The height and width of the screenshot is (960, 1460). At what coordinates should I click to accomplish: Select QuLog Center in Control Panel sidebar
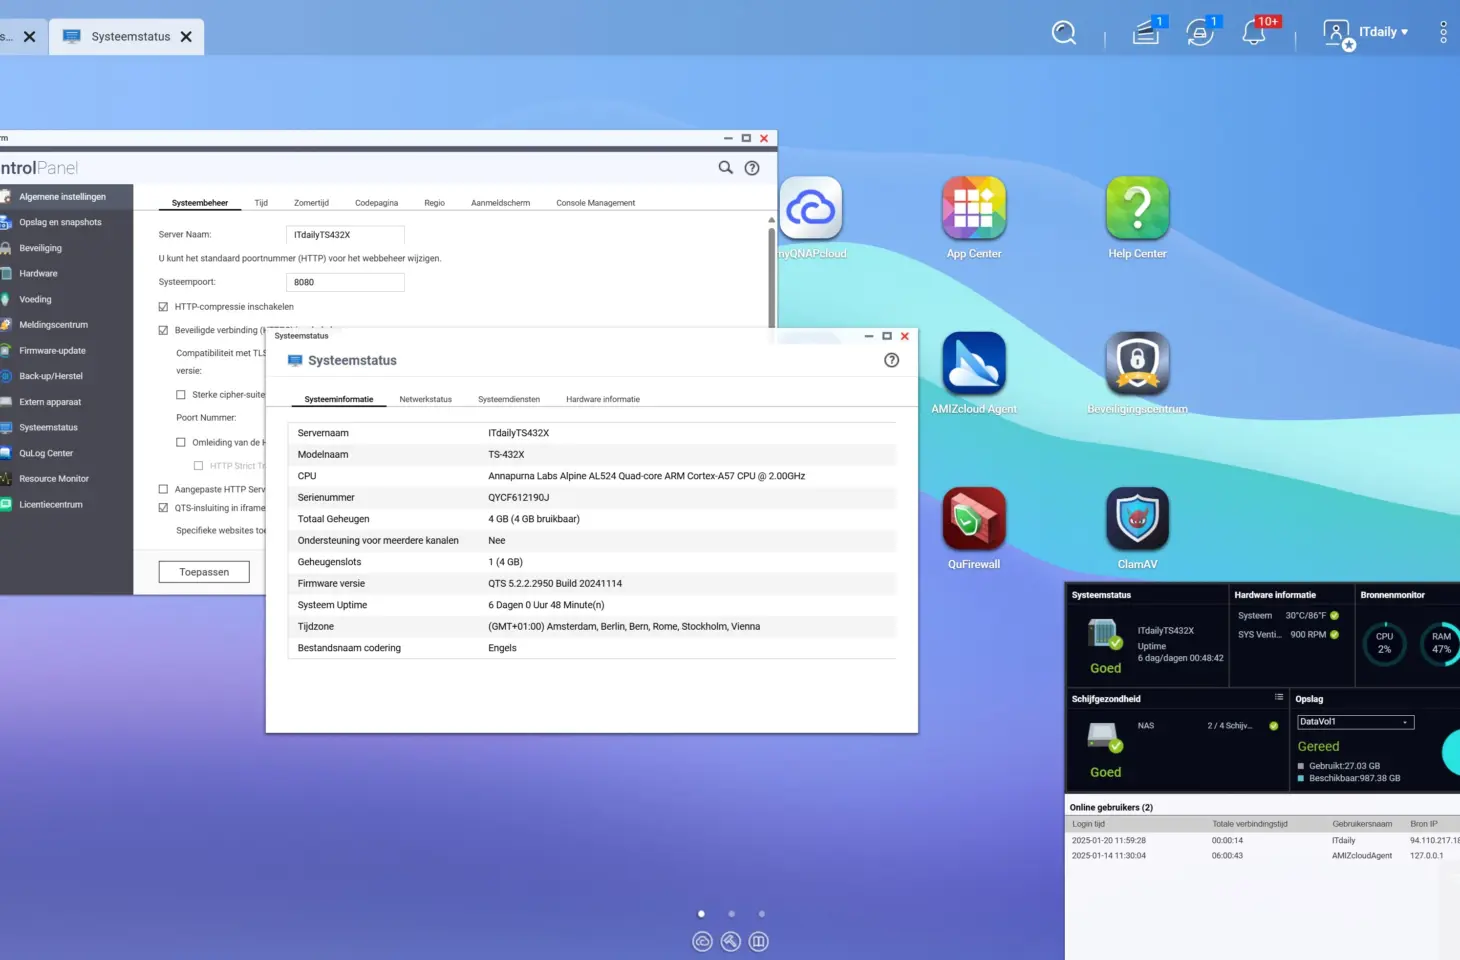coord(66,453)
